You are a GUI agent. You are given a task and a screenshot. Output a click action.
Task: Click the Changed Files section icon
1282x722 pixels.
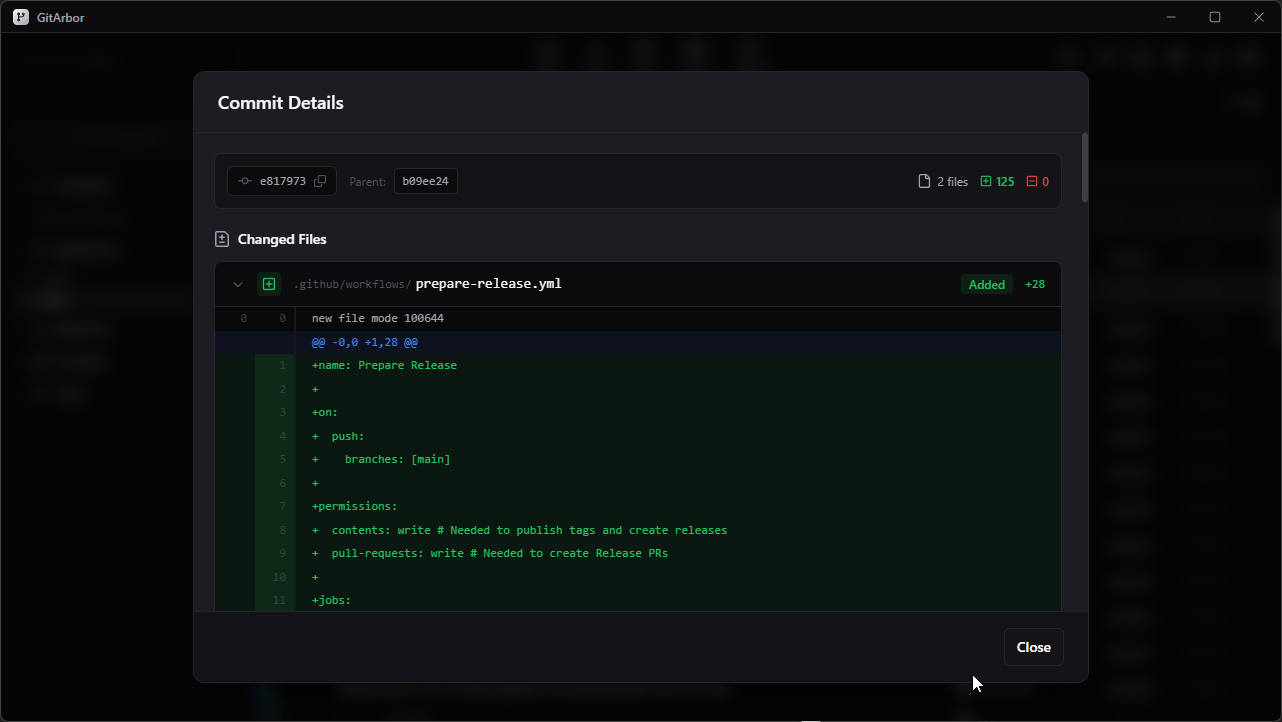pos(222,239)
